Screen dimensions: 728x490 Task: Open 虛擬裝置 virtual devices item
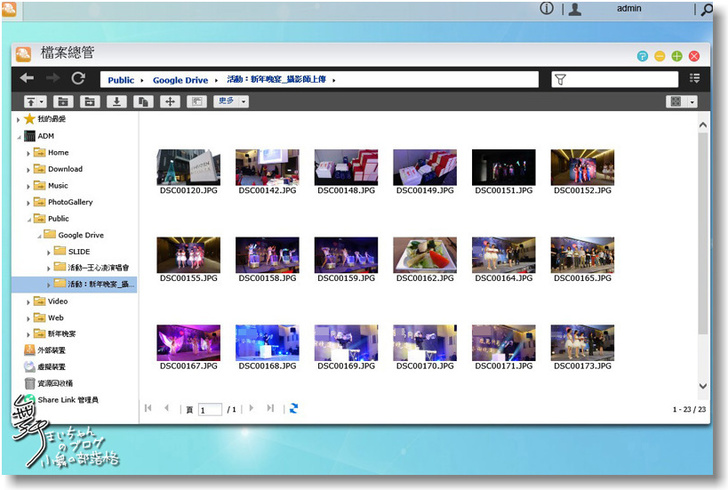pyautogui.click(x=51, y=366)
